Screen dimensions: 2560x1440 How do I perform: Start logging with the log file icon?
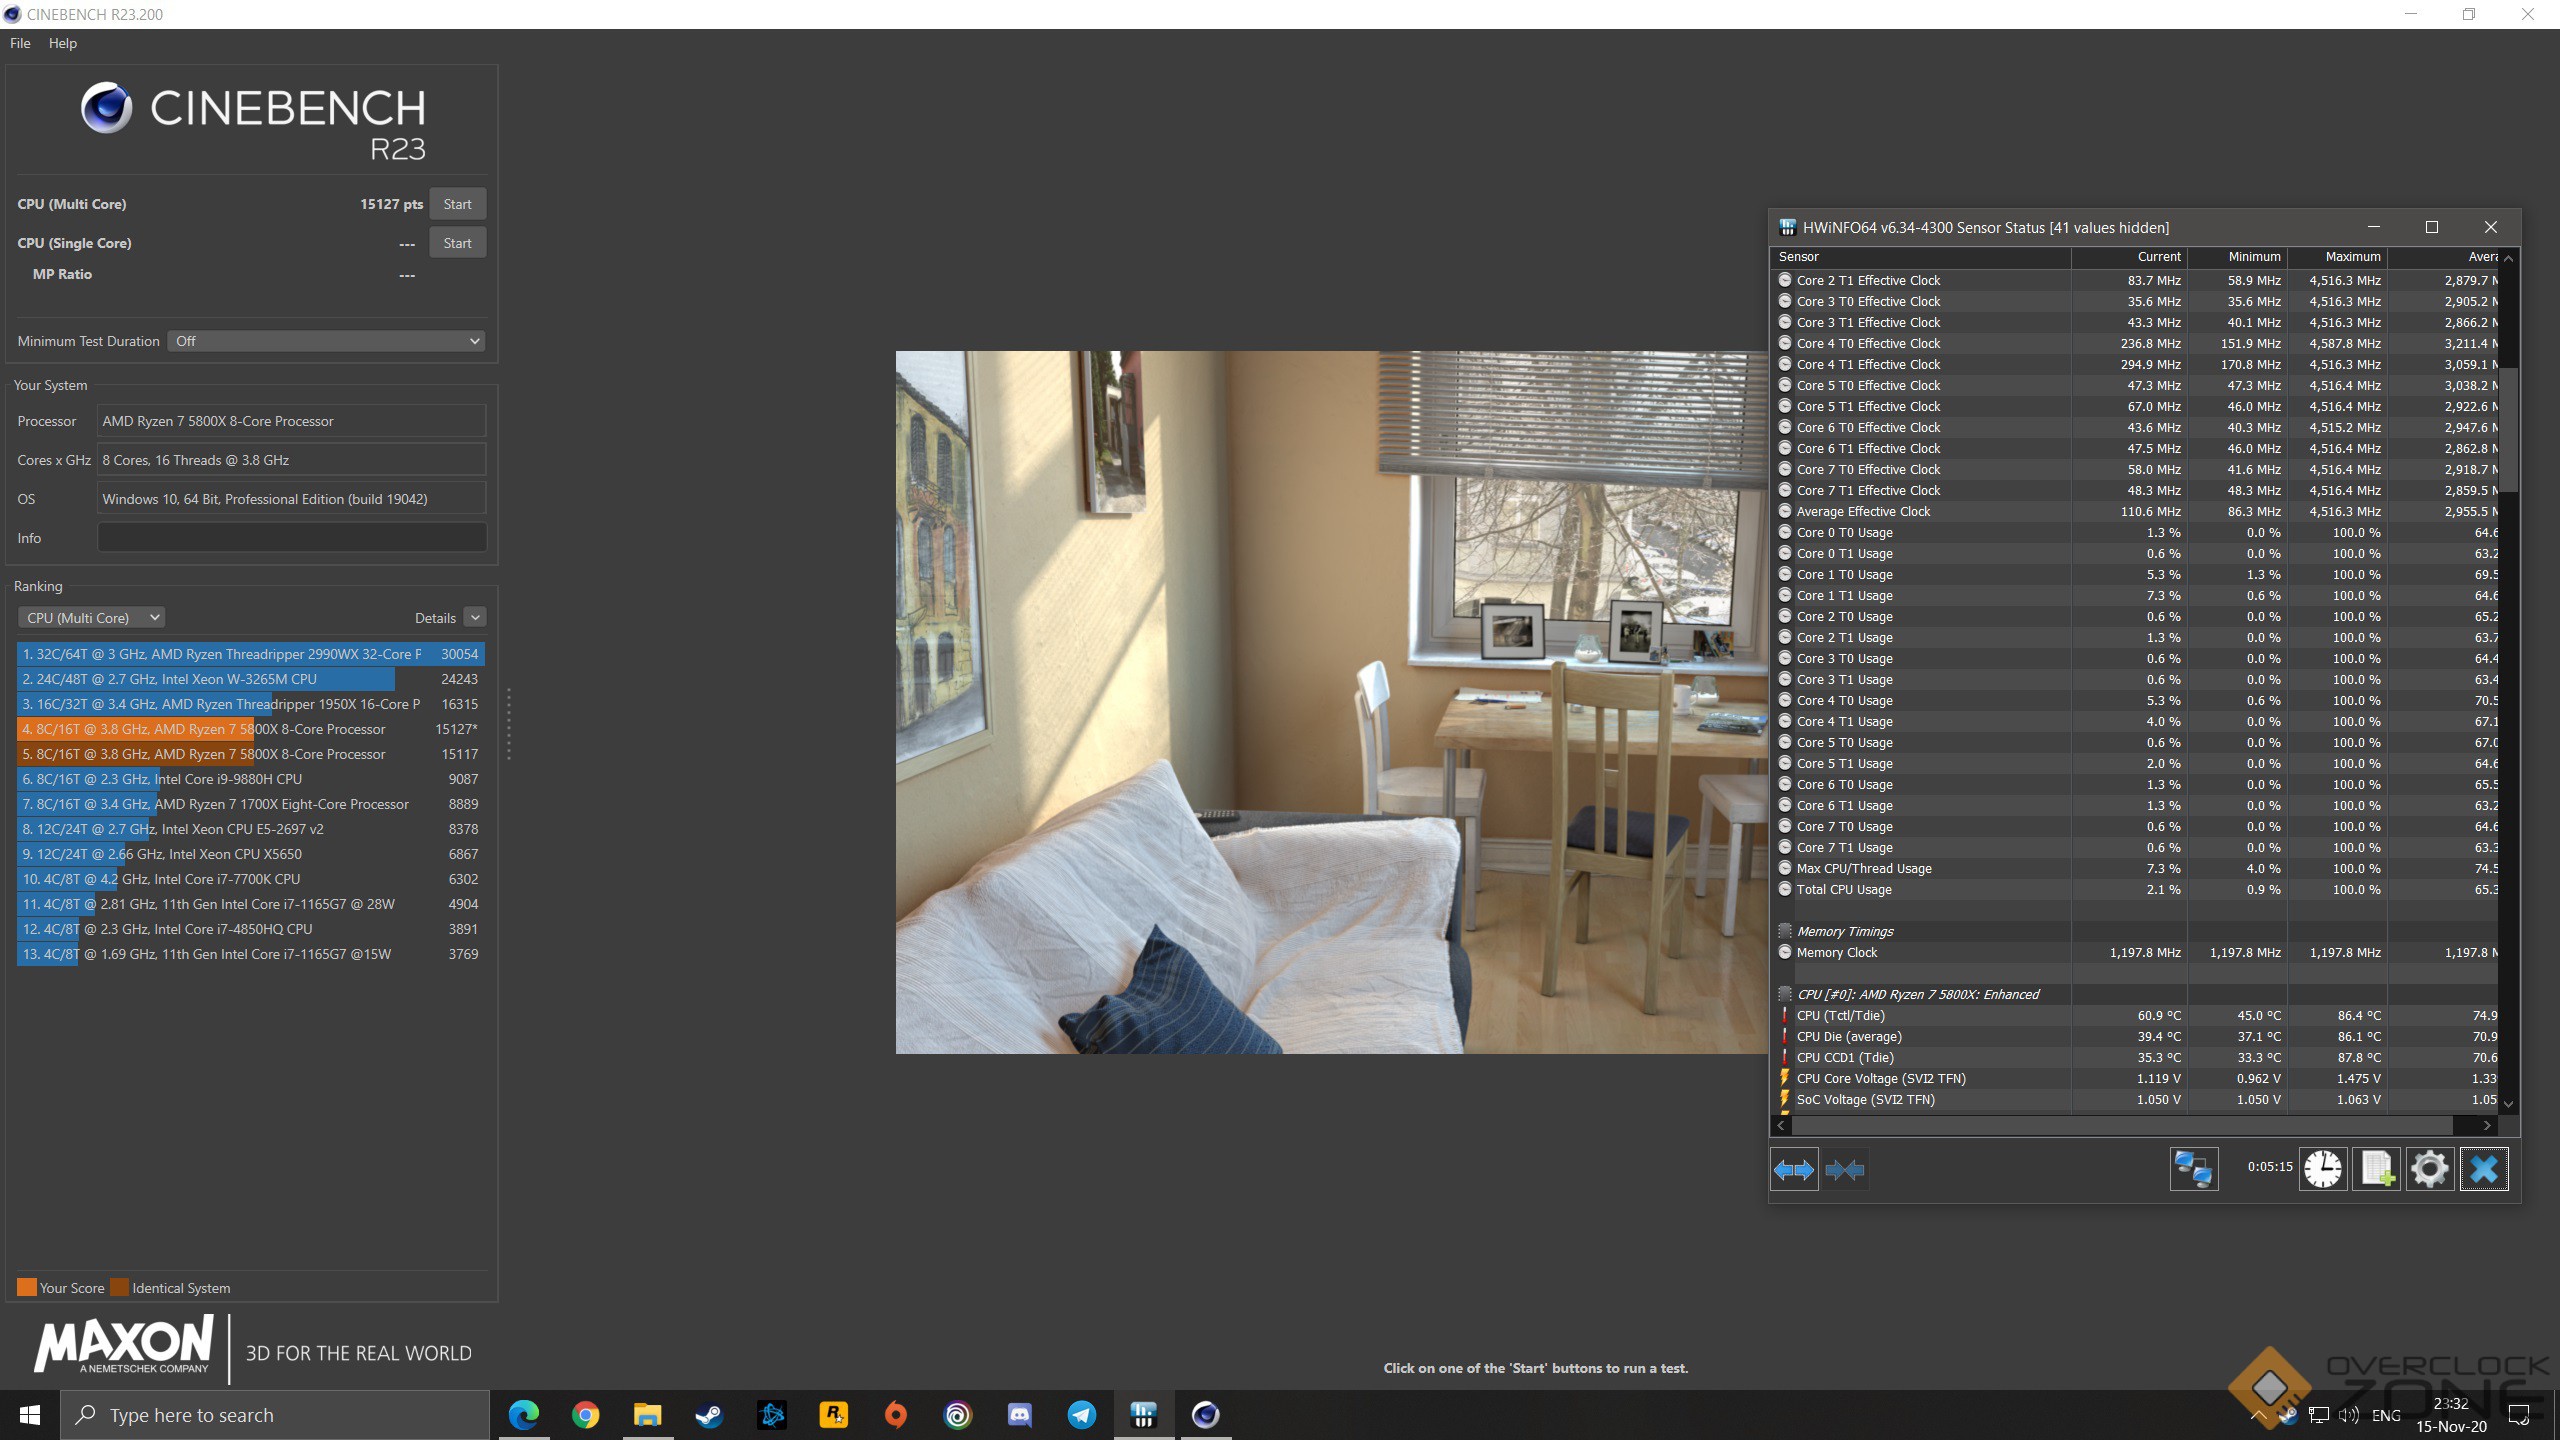point(2376,1169)
